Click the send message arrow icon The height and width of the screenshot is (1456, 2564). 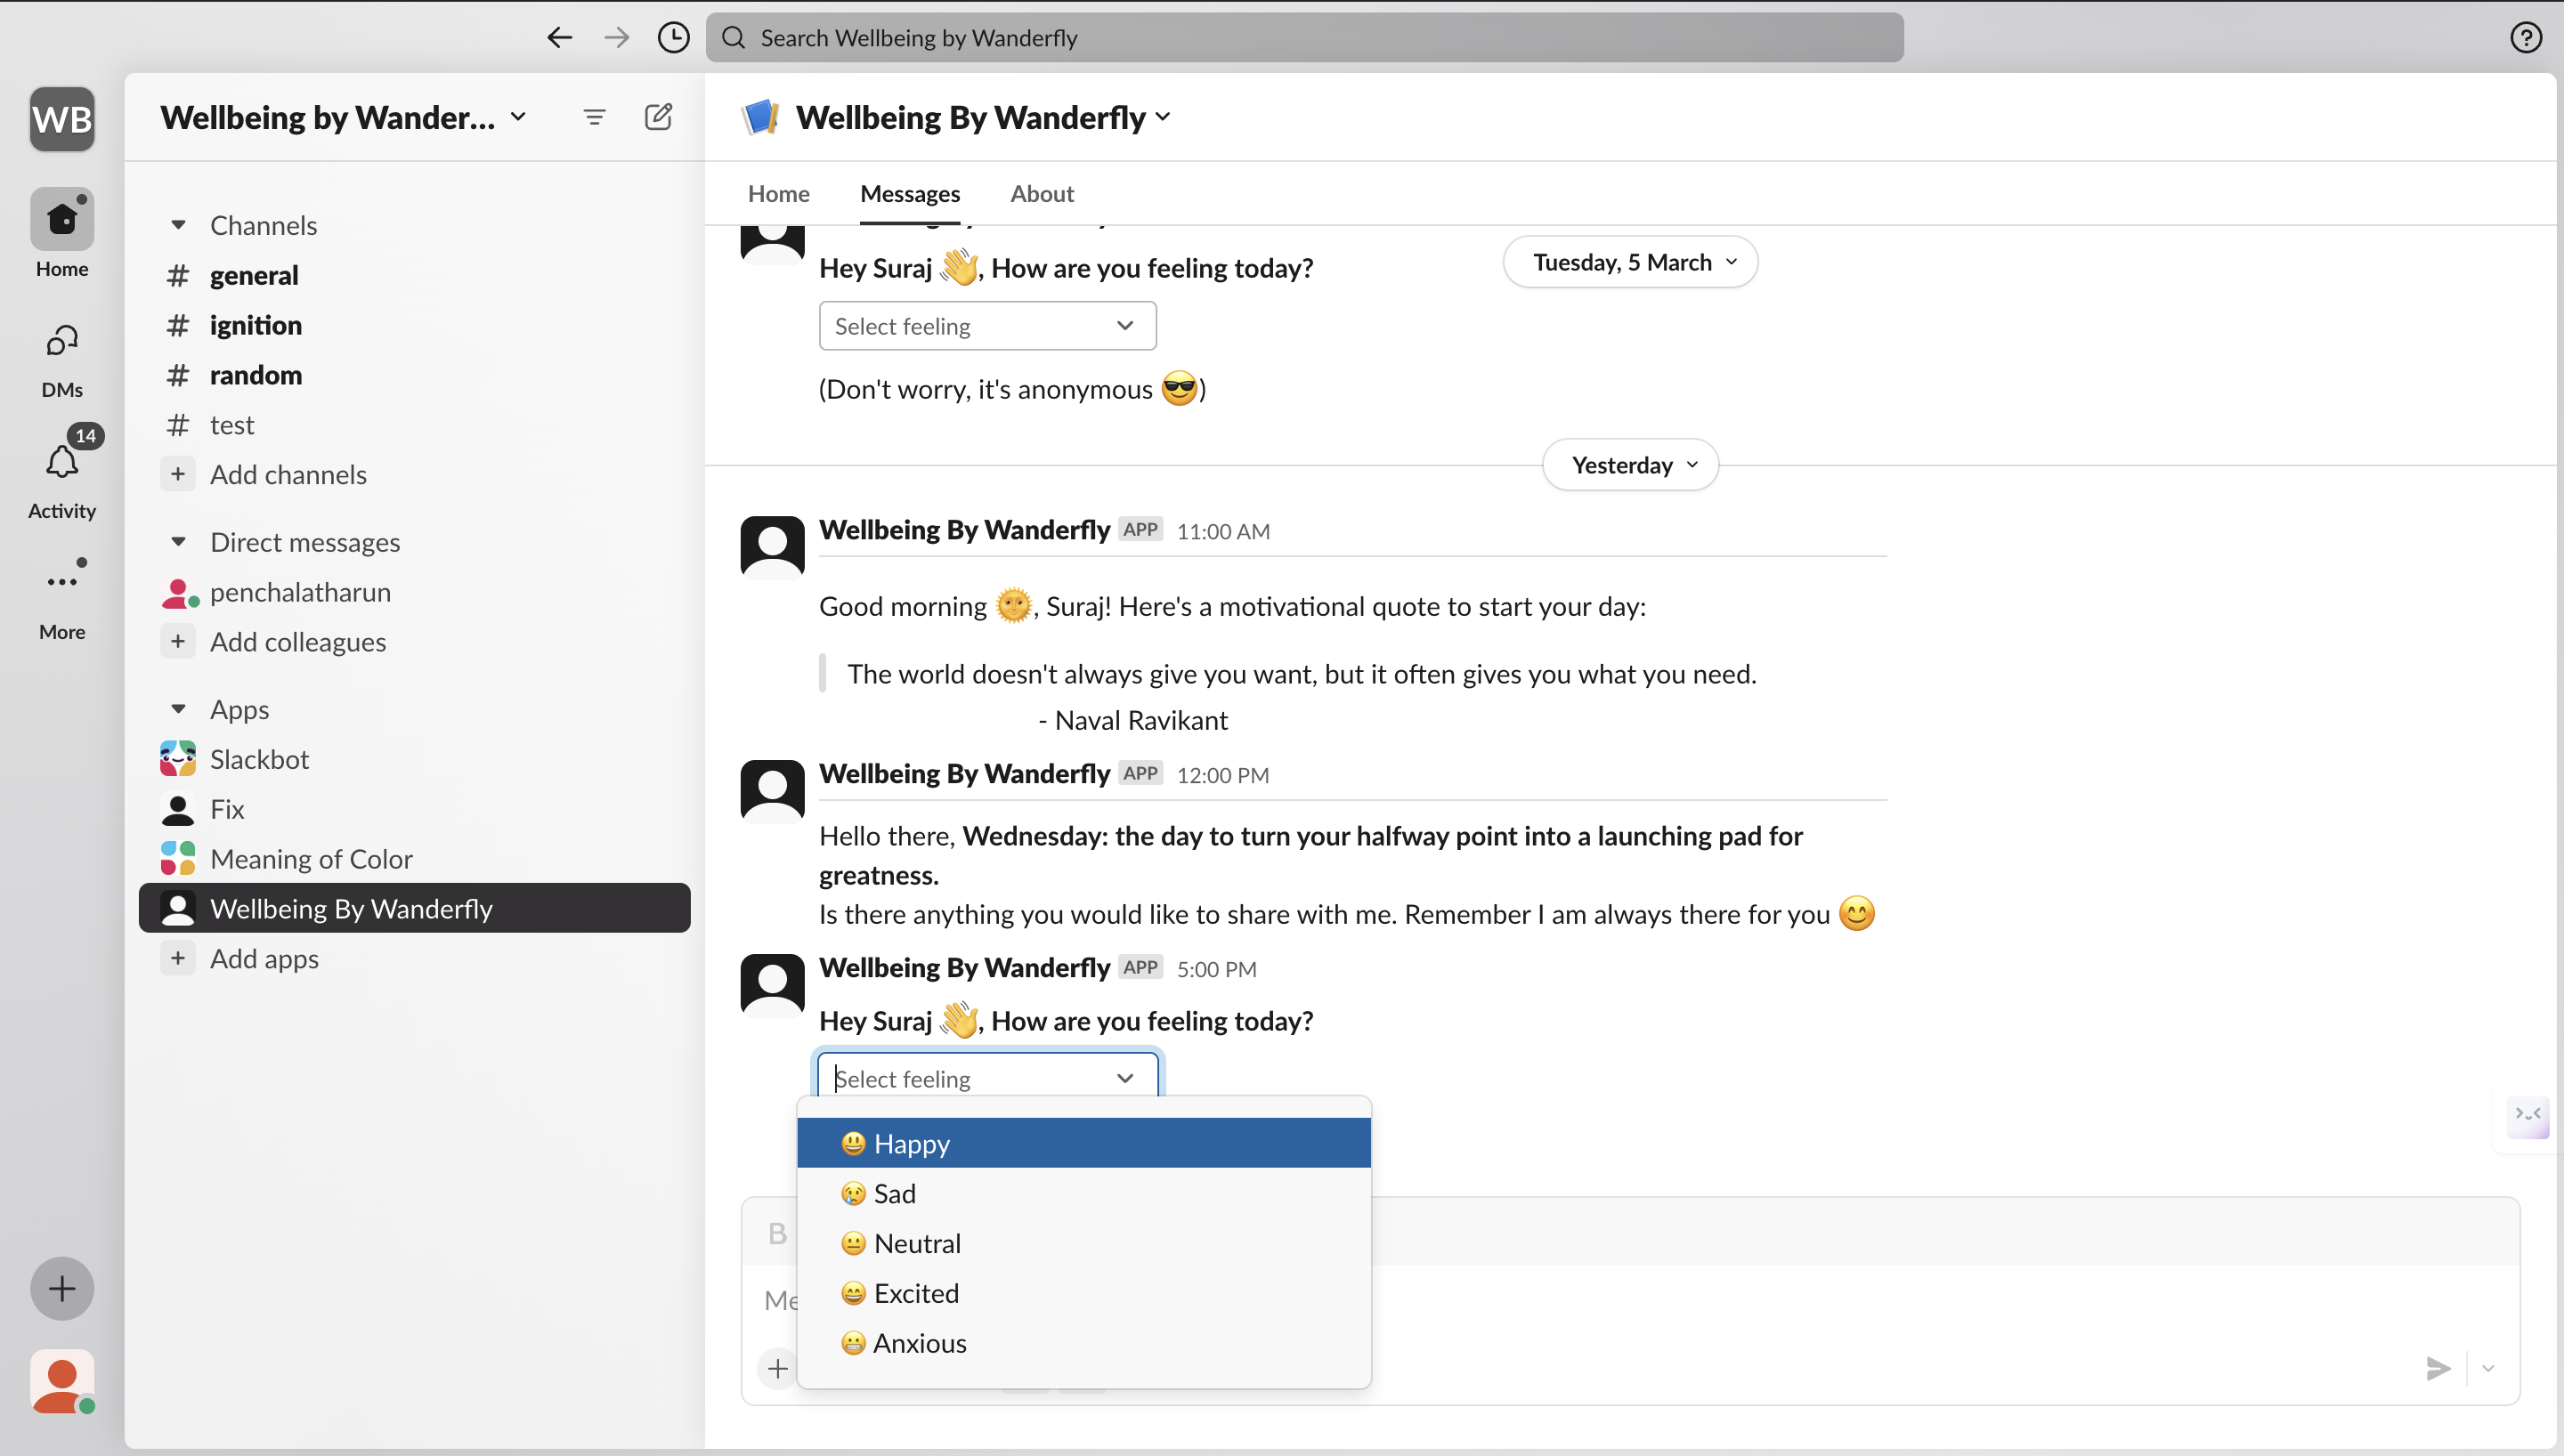coord(2438,1368)
